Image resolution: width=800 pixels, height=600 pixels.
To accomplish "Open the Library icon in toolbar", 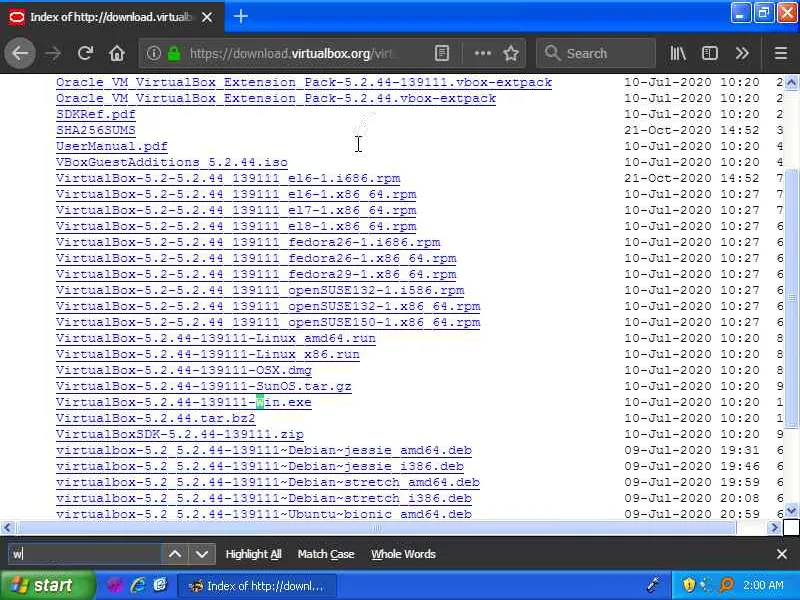I will click(x=678, y=53).
